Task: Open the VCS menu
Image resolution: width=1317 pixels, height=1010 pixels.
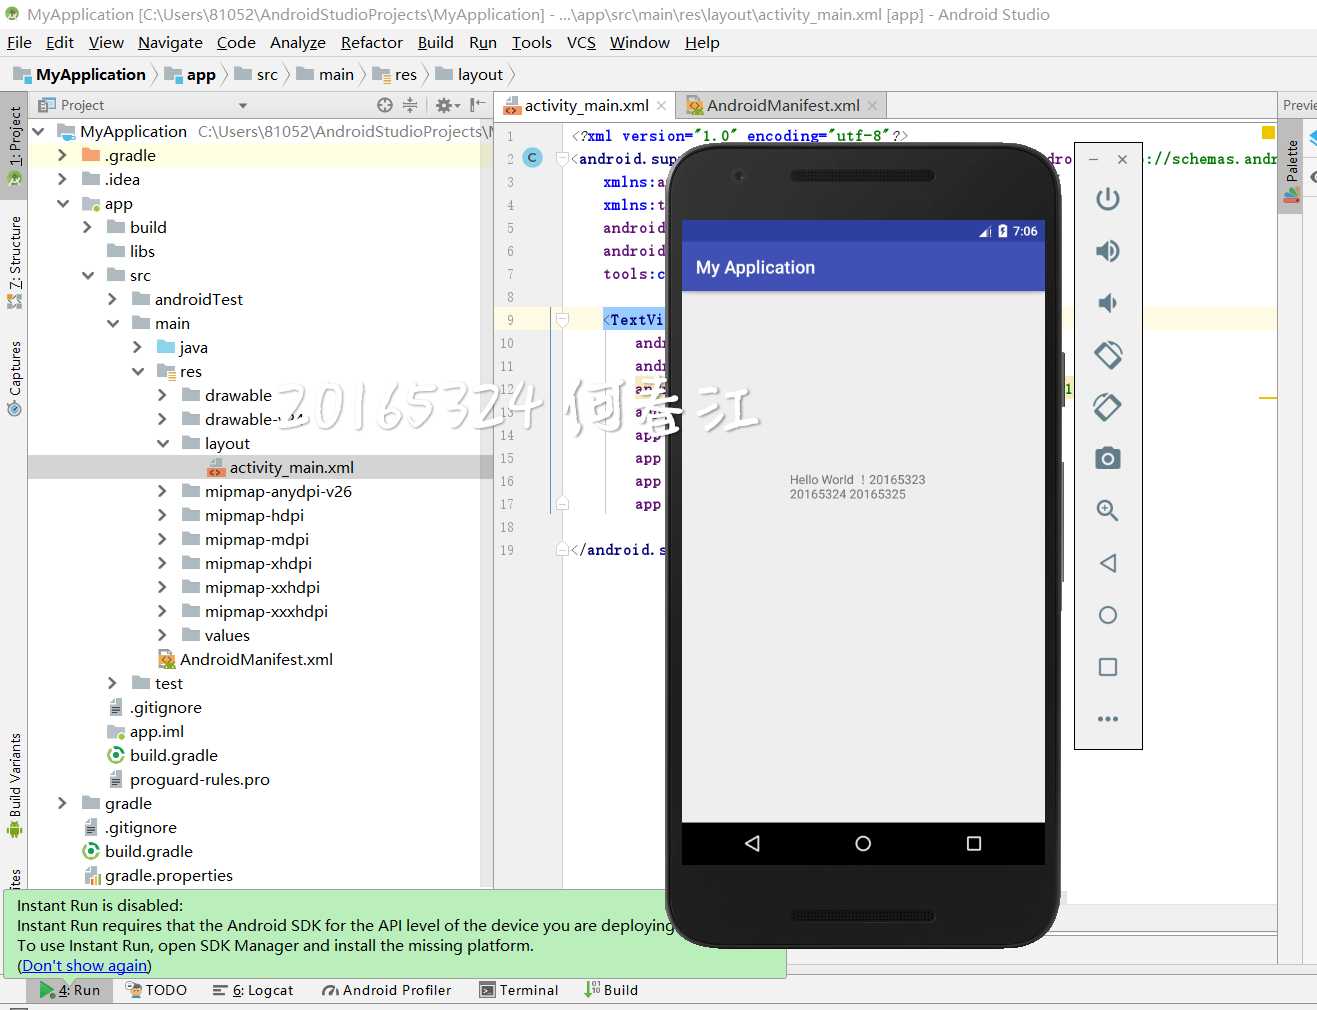Action: point(581,42)
